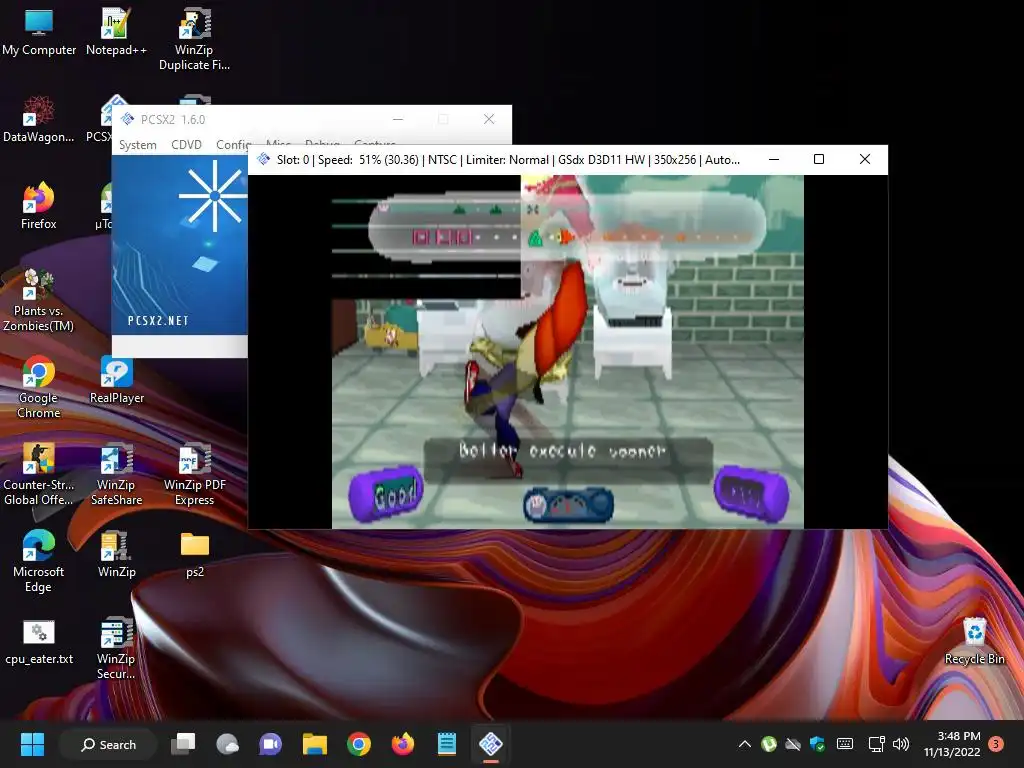
Task: Open Windows Security tray icon
Action: [817, 744]
